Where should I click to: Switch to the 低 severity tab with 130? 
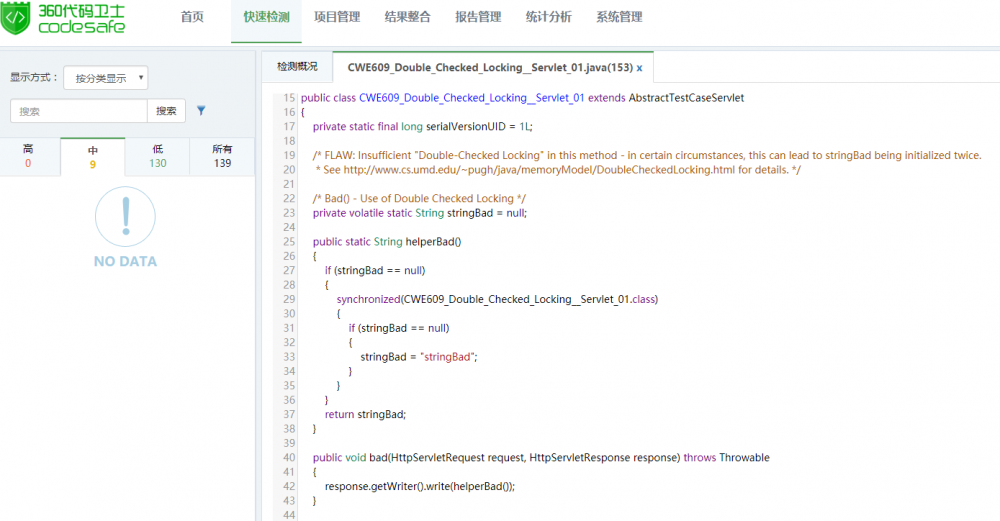click(x=158, y=156)
